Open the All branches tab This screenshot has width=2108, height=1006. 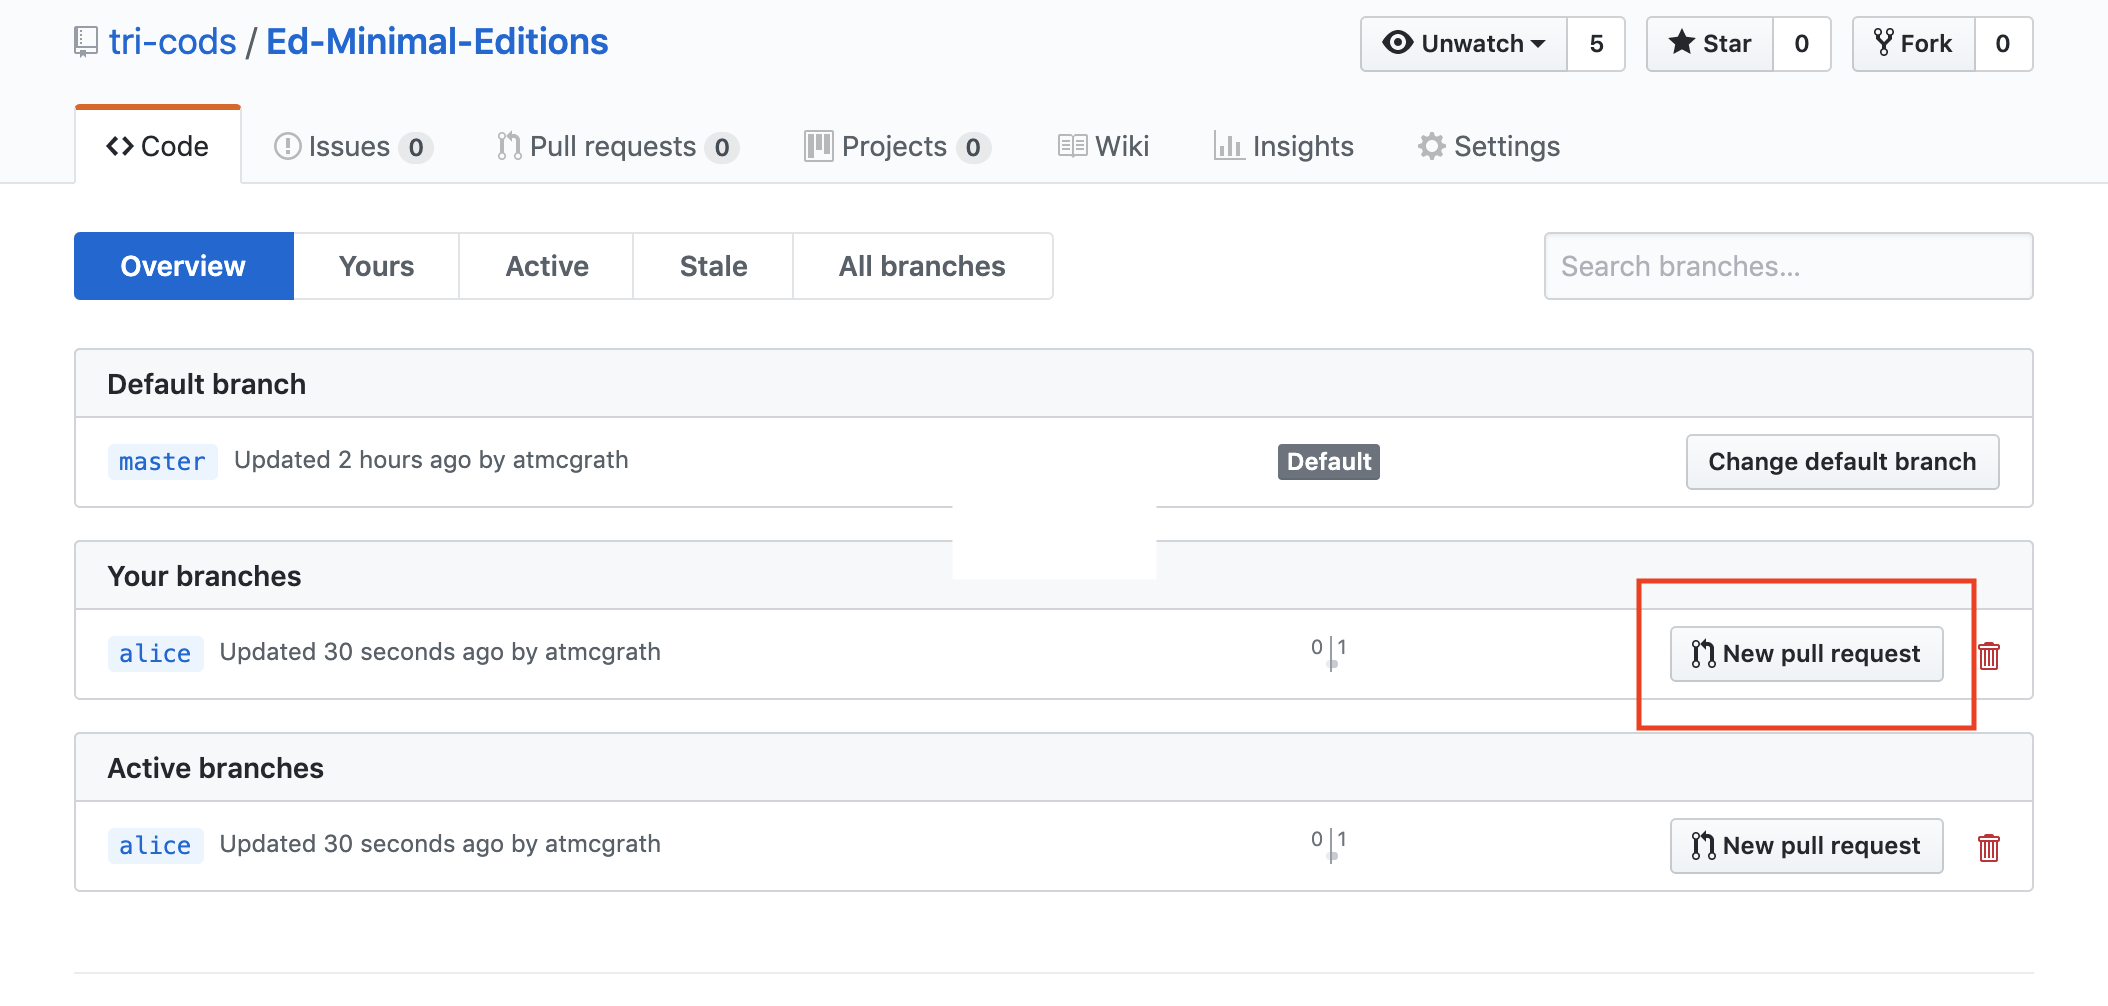(x=922, y=266)
